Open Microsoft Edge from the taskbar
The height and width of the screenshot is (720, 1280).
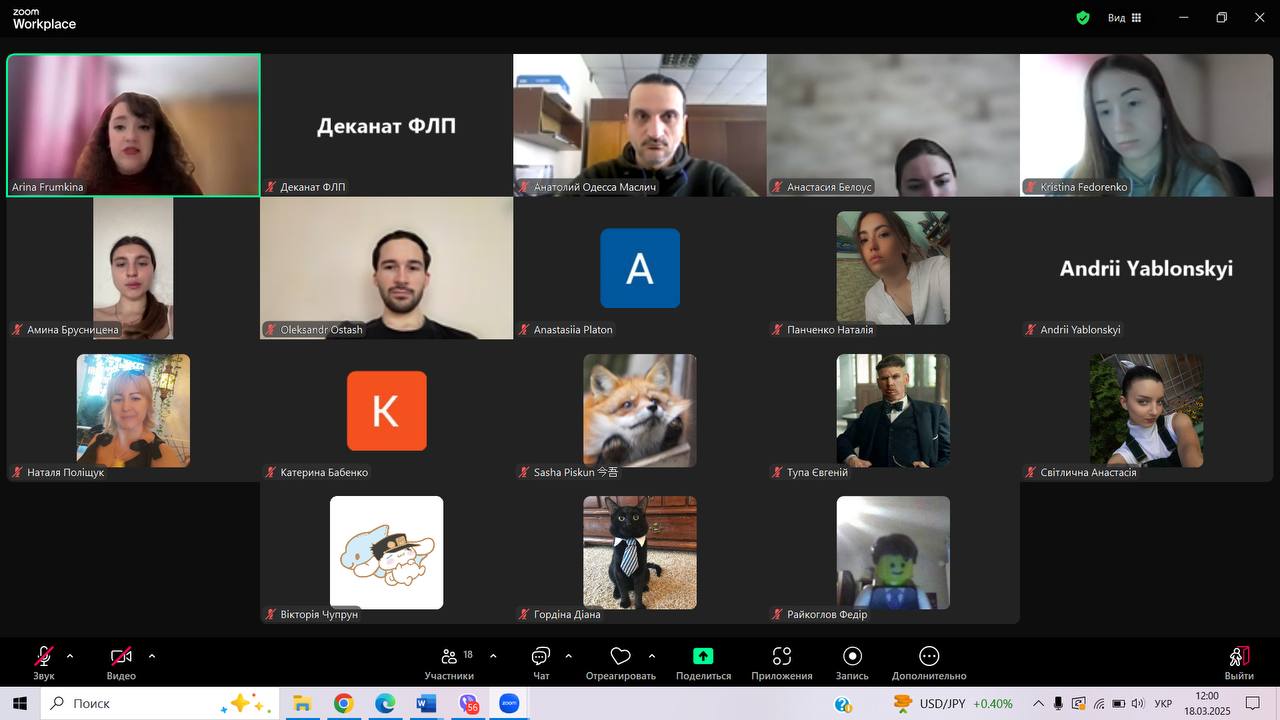pyautogui.click(x=385, y=704)
